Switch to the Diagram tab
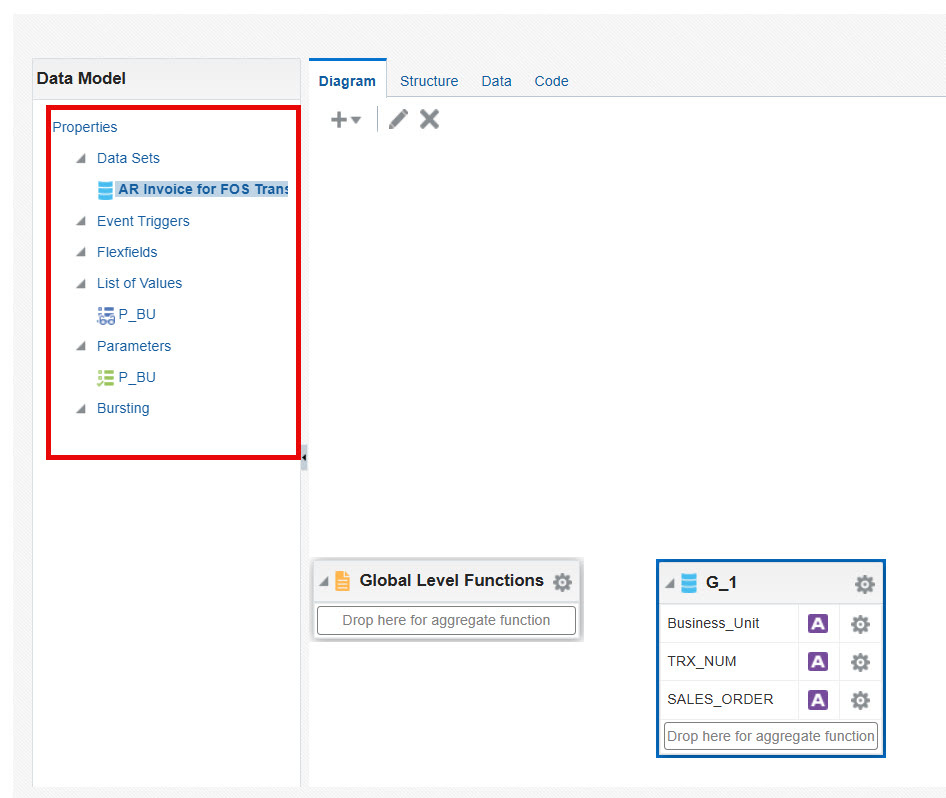946x798 pixels. 347,81
